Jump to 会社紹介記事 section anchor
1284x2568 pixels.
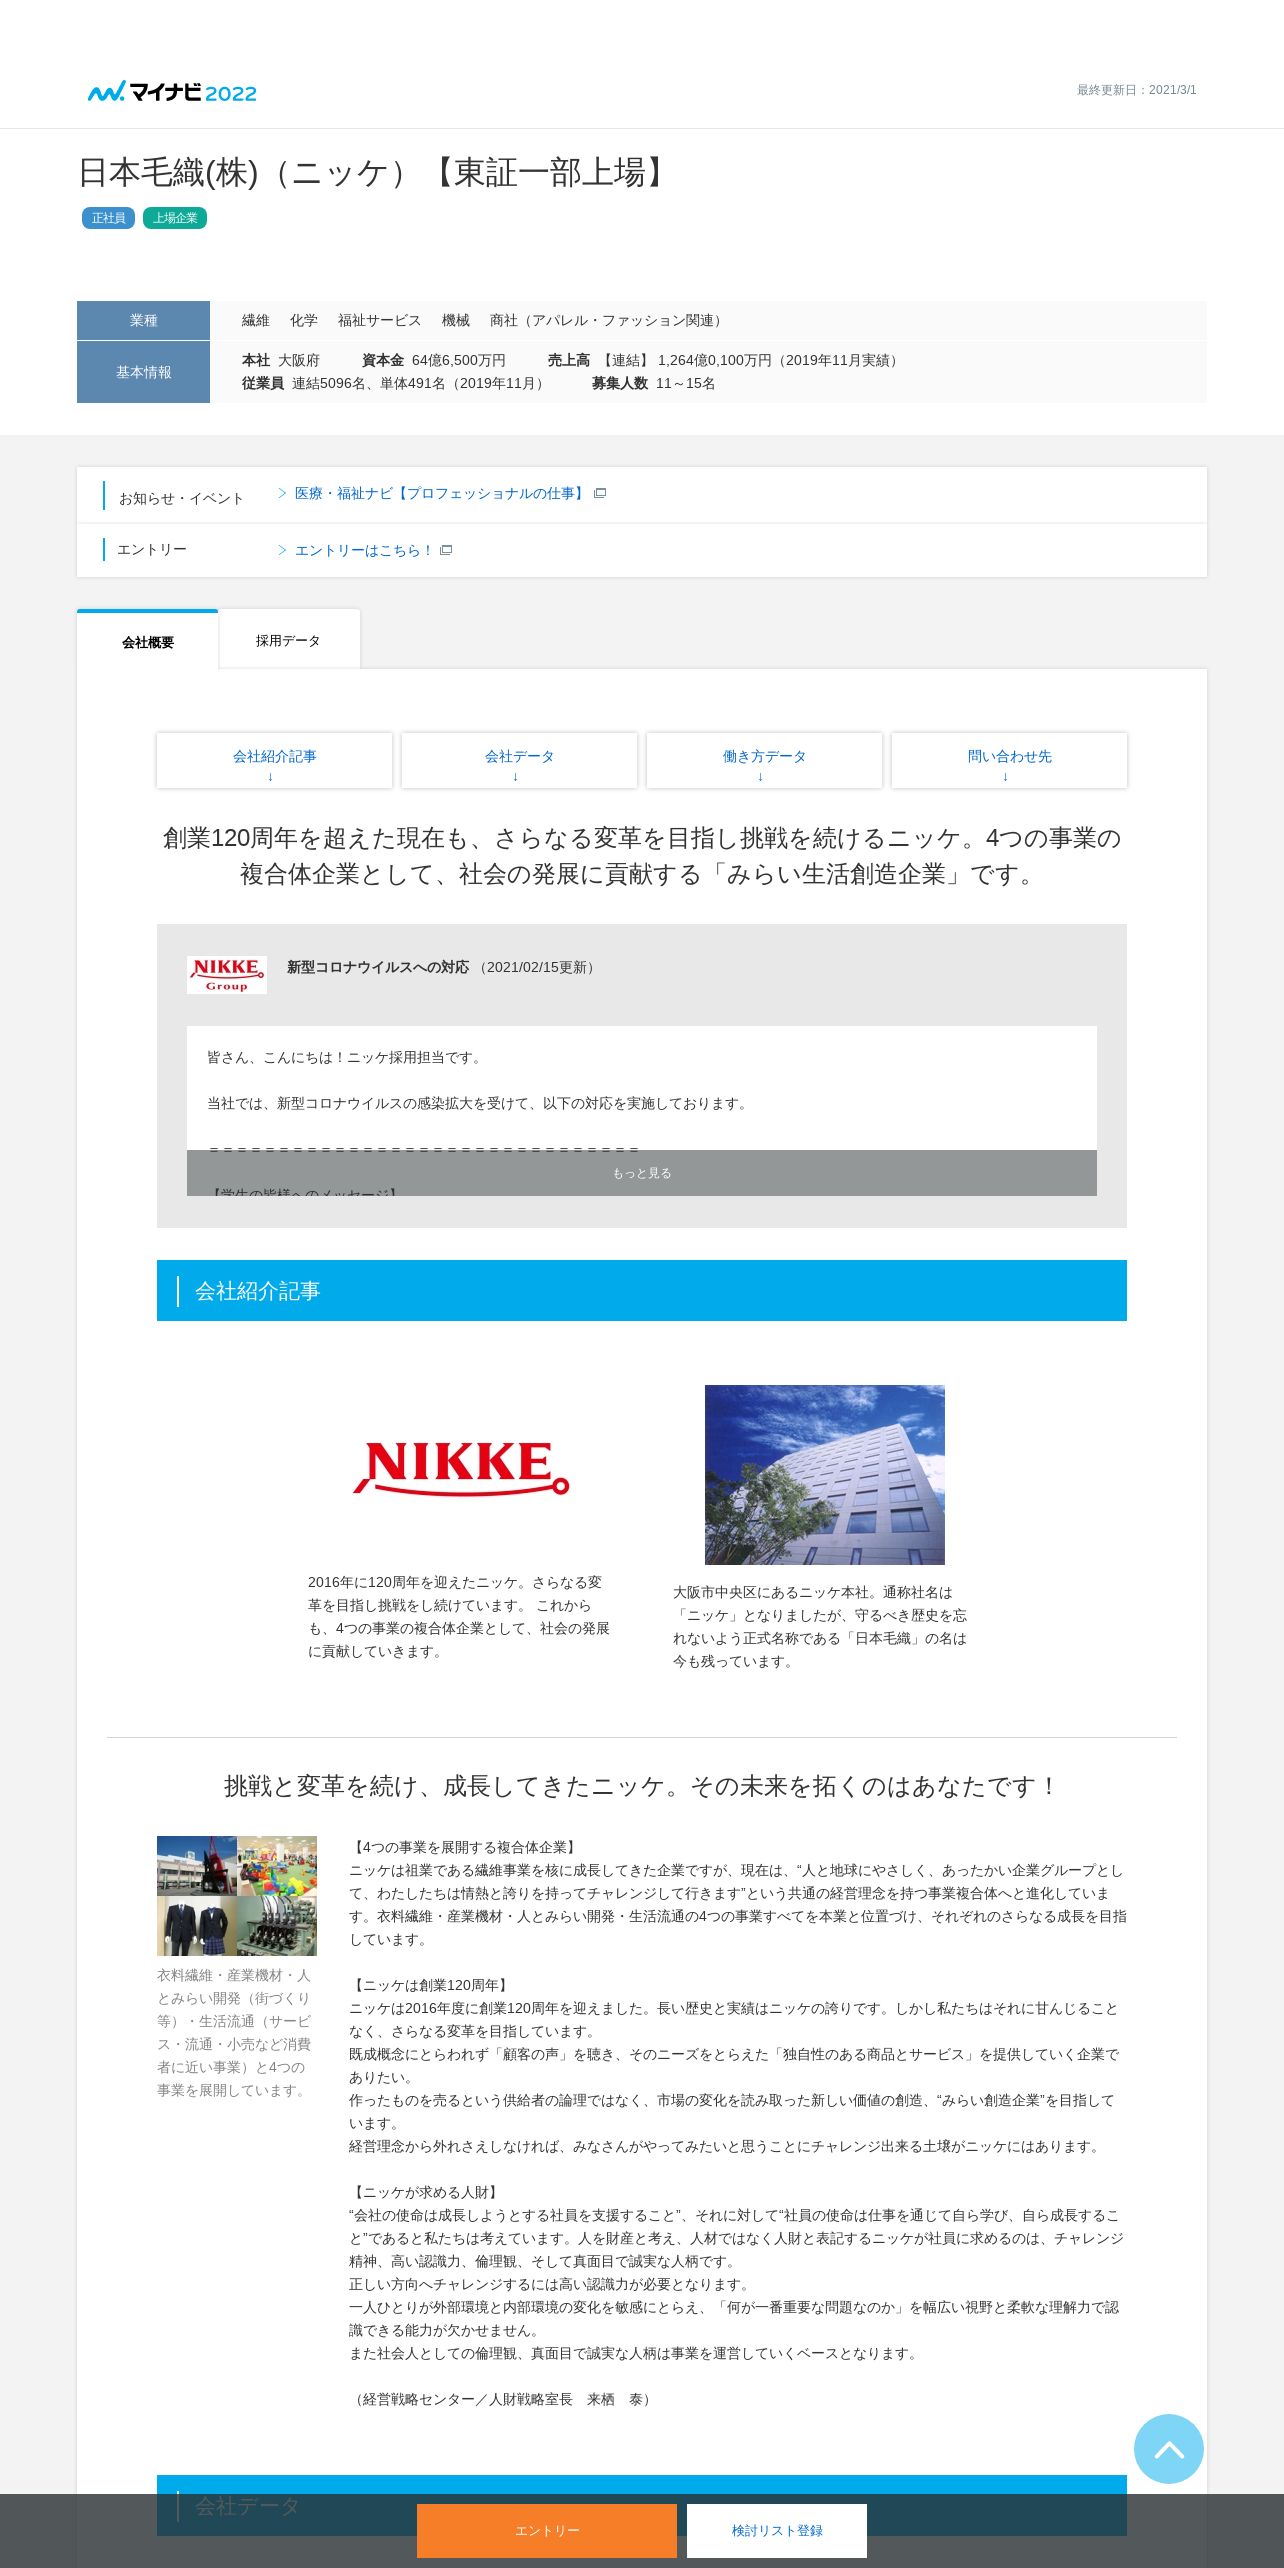(x=274, y=761)
